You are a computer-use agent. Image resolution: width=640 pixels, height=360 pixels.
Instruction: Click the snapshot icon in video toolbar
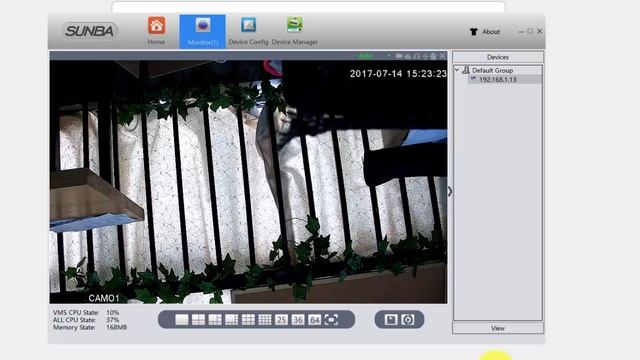(407, 56)
